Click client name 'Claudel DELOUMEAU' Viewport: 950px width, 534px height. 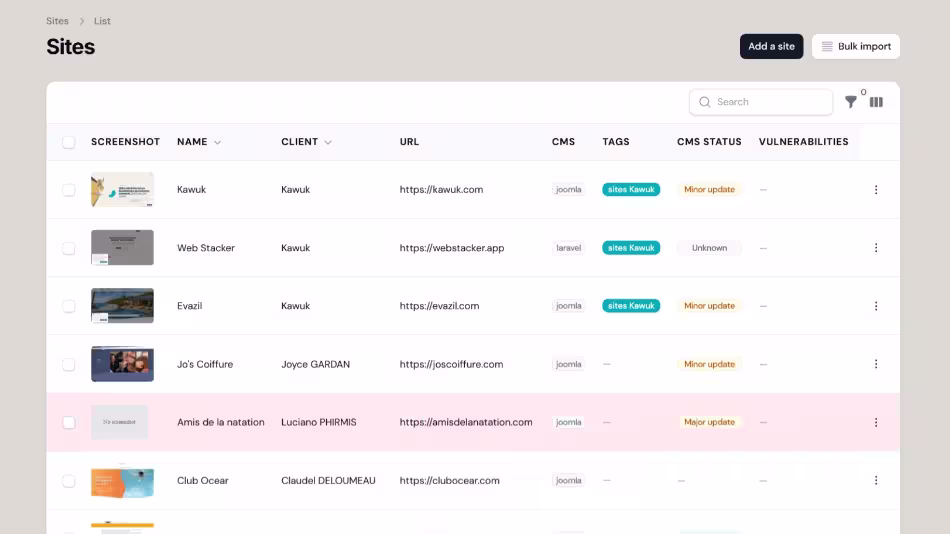pos(328,481)
